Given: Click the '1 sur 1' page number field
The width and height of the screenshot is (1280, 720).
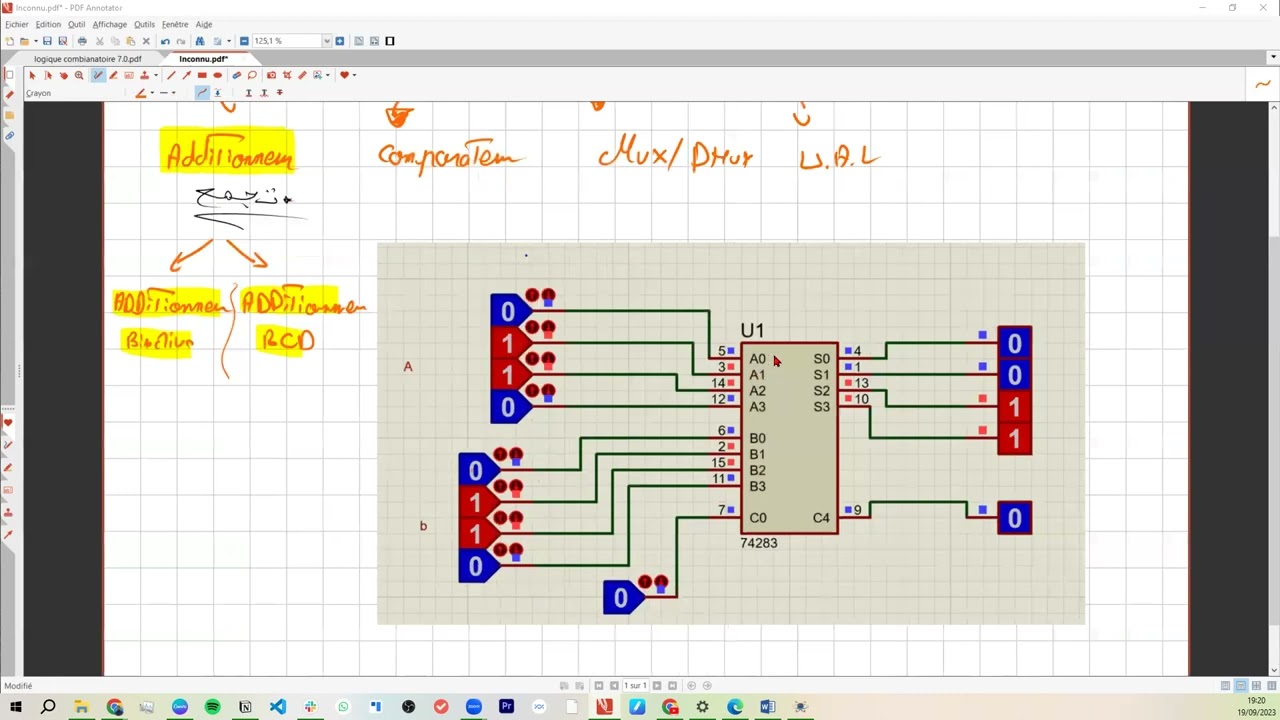Looking at the screenshot, I should point(635,686).
